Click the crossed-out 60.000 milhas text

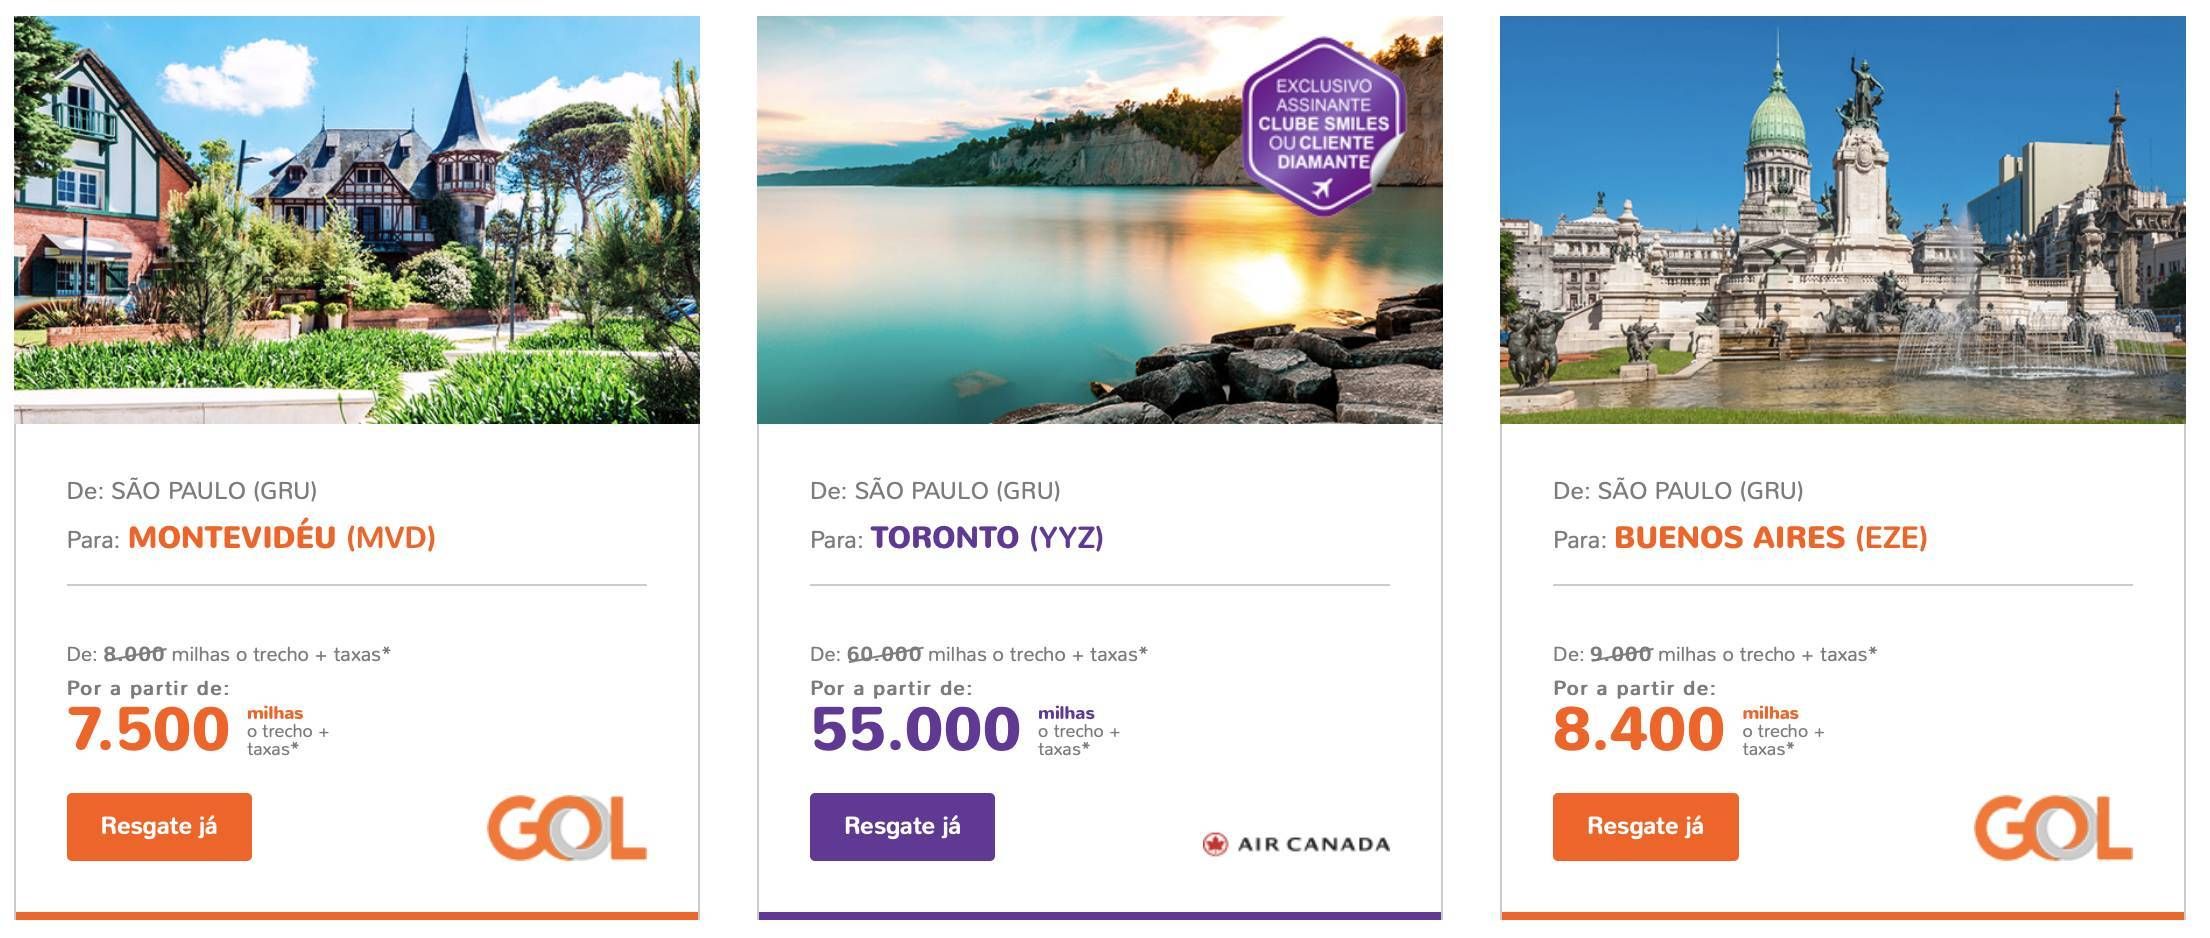point(884,654)
